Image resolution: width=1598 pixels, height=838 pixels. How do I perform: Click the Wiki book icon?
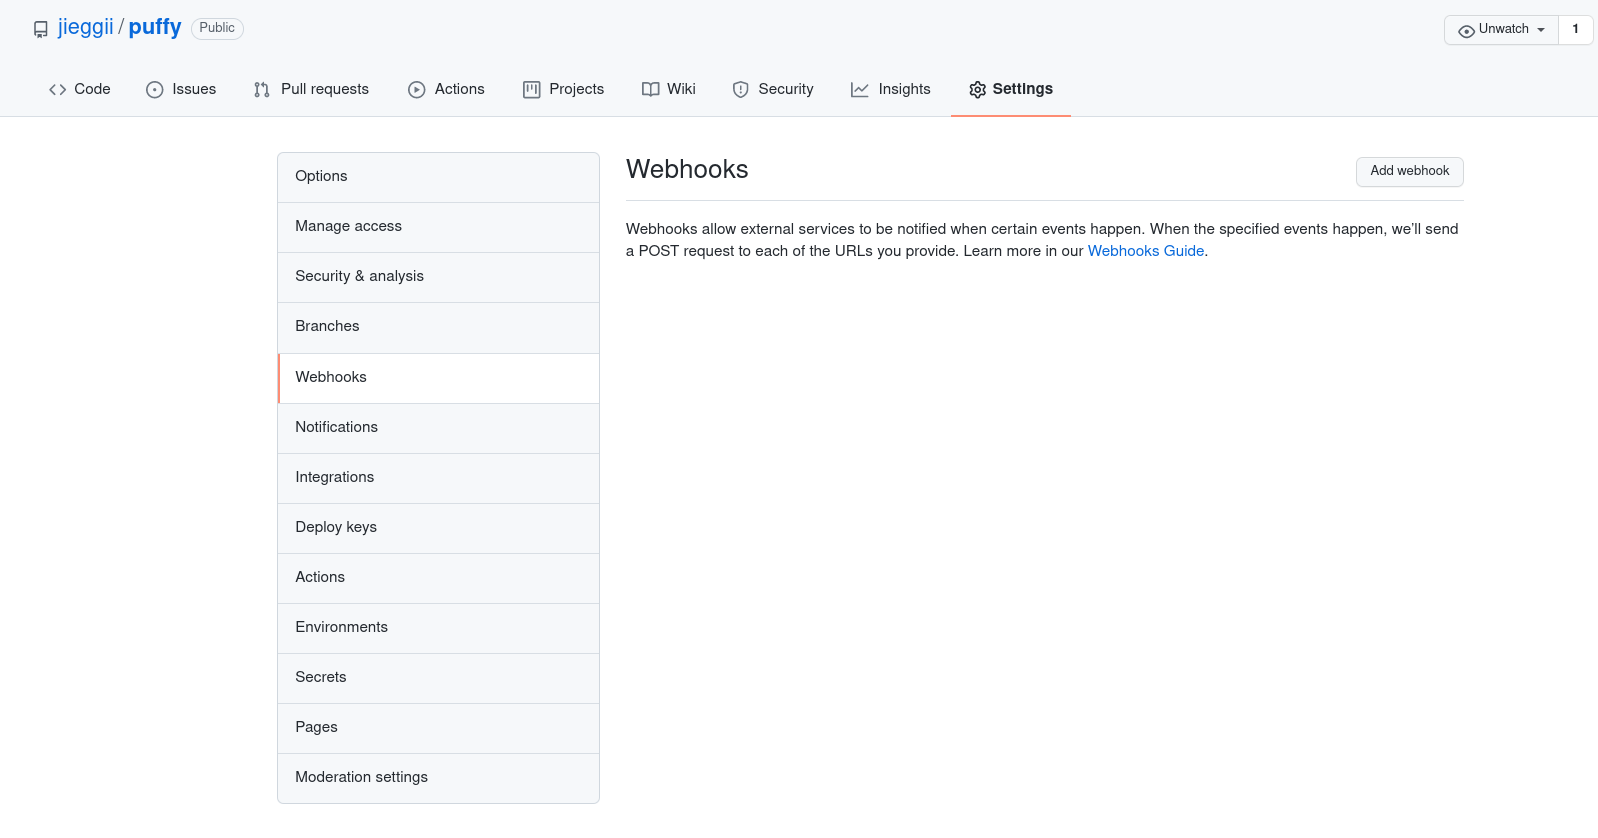651,90
